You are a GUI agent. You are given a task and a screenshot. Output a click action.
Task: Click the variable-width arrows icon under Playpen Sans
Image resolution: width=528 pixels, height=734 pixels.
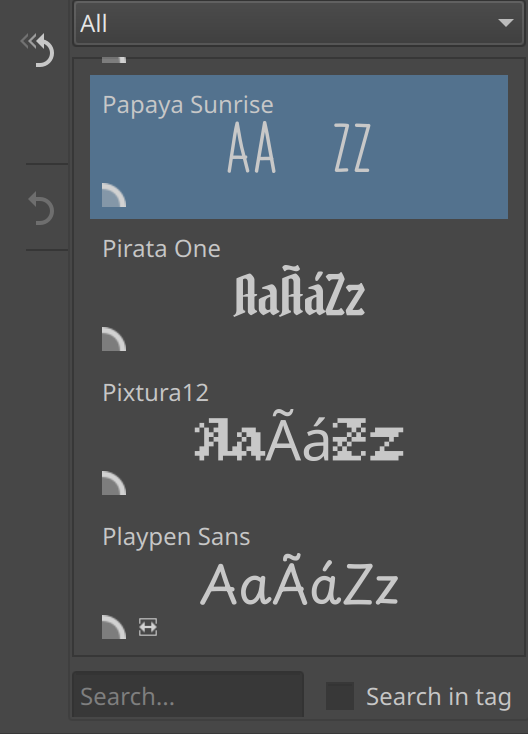[148, 627]
